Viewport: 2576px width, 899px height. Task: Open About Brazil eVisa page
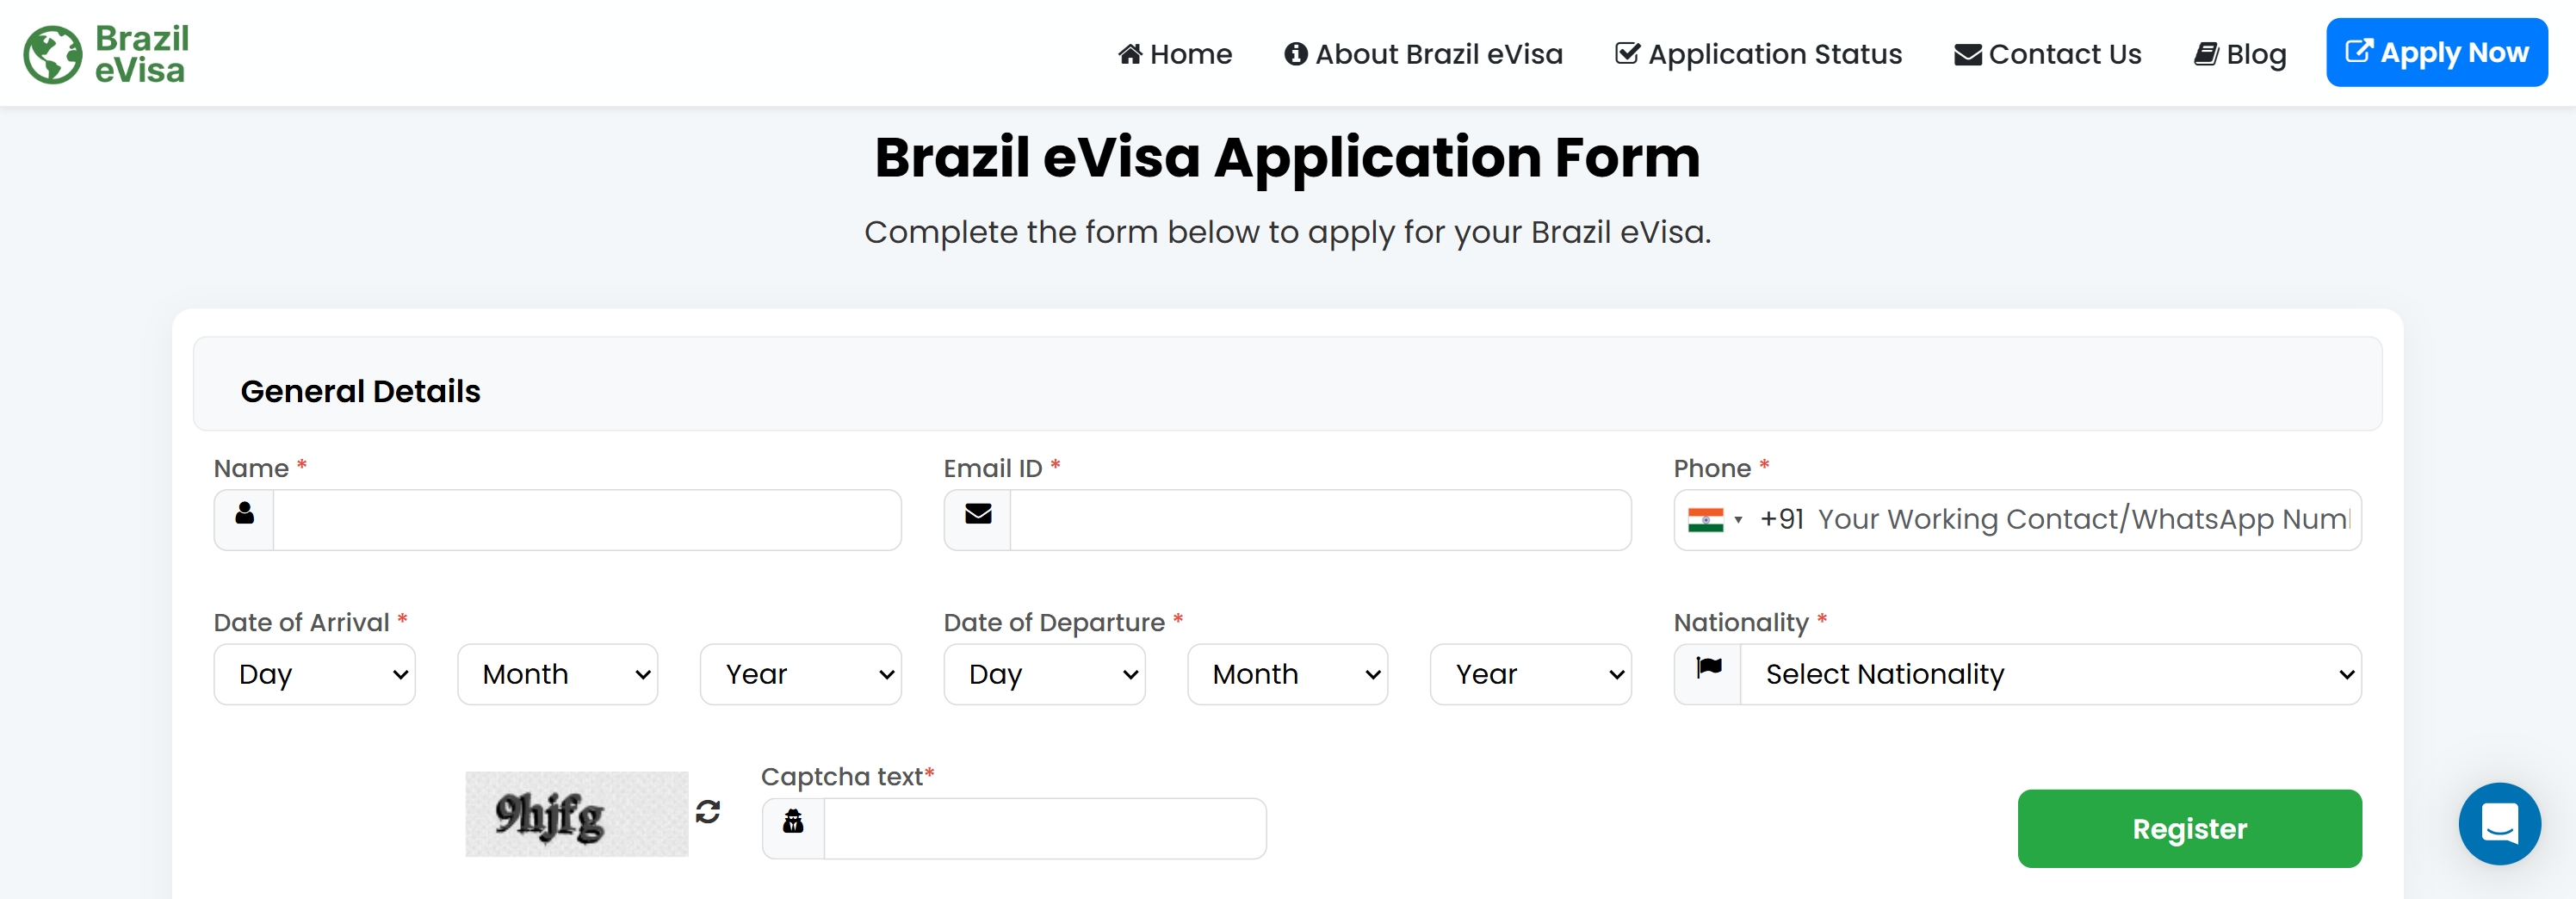(1423, 54)
